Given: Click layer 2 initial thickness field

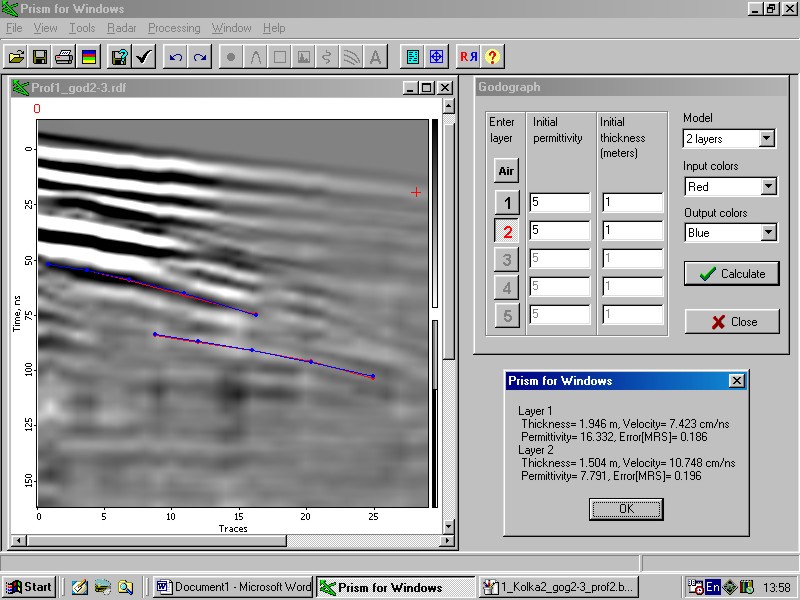Looking at the screenshot, I should 633,230.
